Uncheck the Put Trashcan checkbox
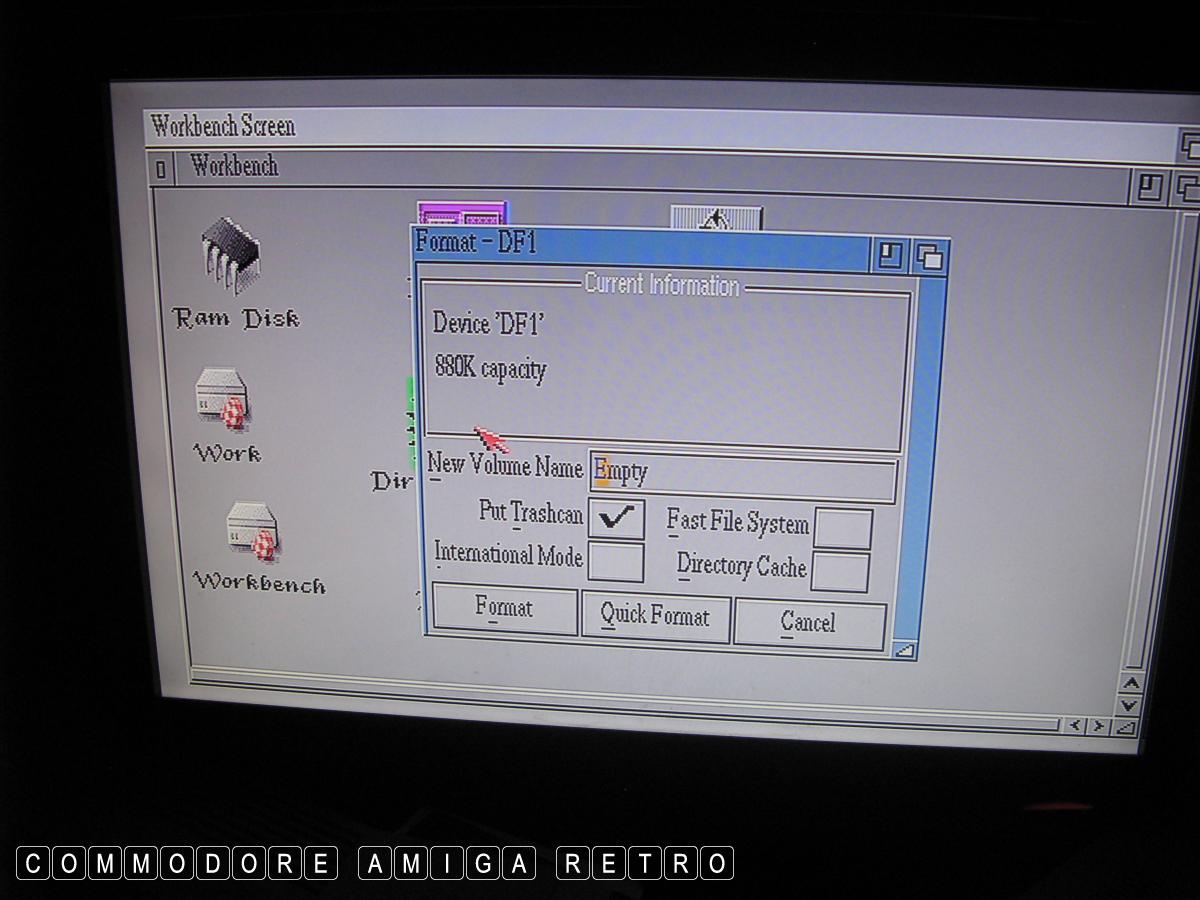The height and width of the screenshot is (900, 1200). pyautogui.click(x=616, y=518)
